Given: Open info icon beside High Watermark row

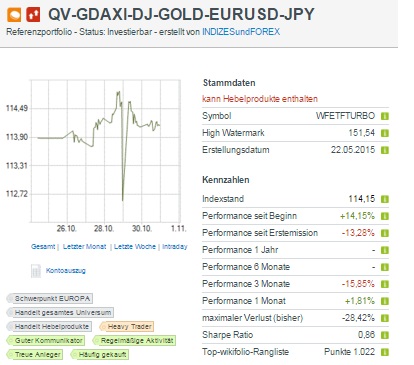Looking at the screenshot, I should pos(385,133).
